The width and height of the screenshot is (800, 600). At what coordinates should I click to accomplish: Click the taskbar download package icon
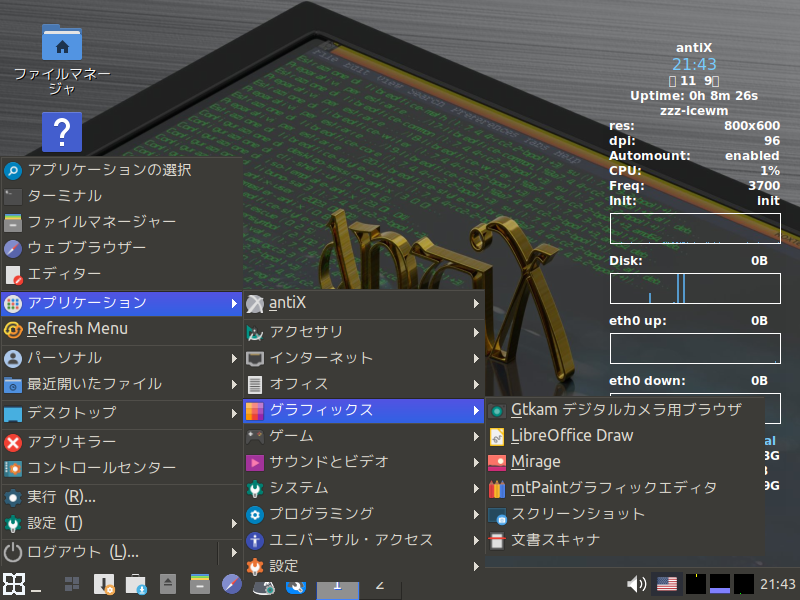(x=136, y=584)
